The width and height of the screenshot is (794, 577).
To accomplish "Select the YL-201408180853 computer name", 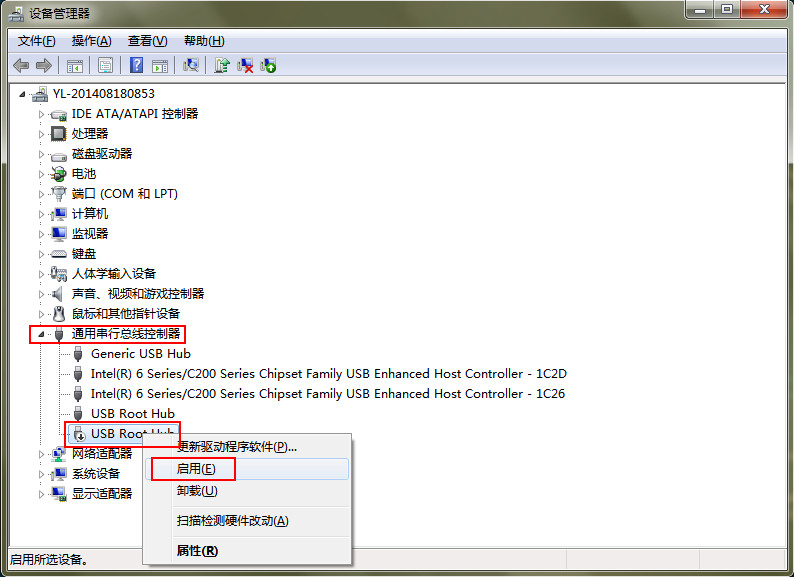I will point(103,94).
